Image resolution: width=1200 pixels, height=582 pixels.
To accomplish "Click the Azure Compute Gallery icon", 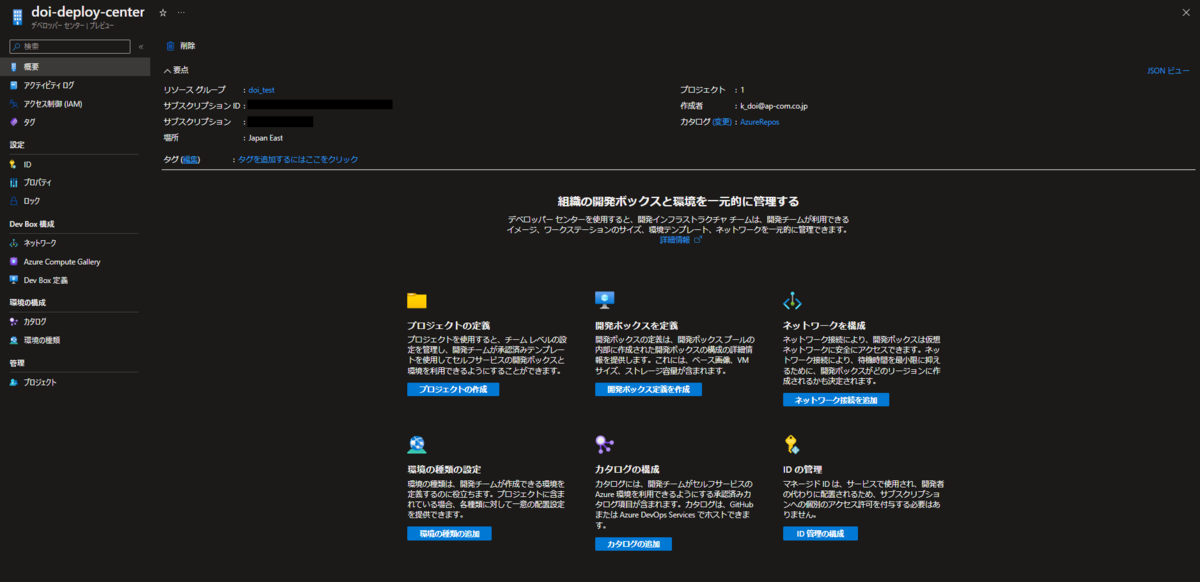I will coord(14,262).
